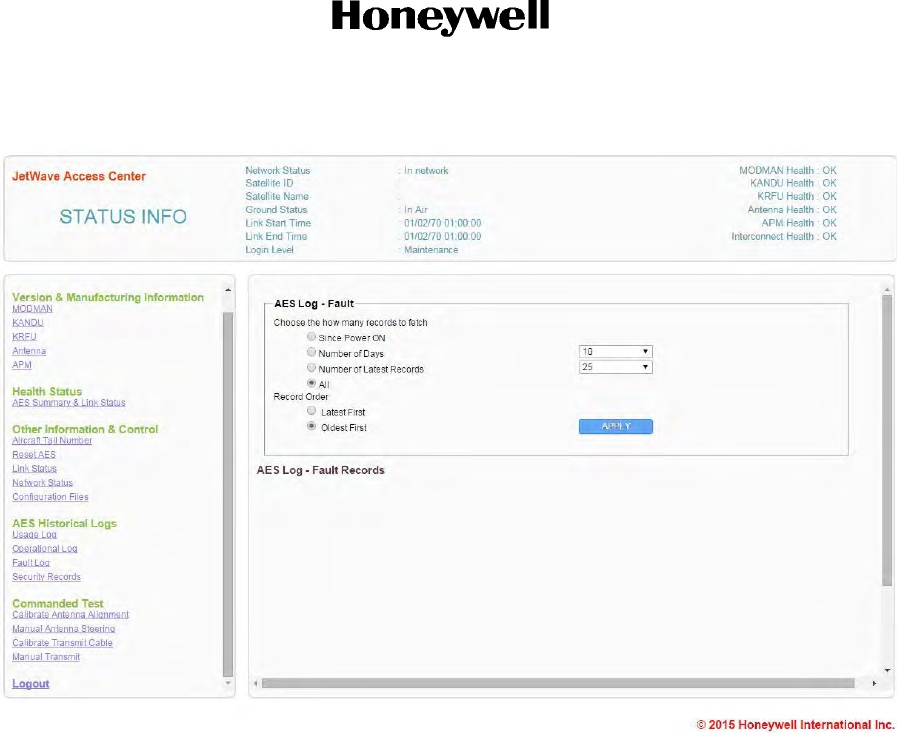Open the KRFU version information link
Image resolution: width=897 pixels, height=733 pixels.
click(24, 336)
